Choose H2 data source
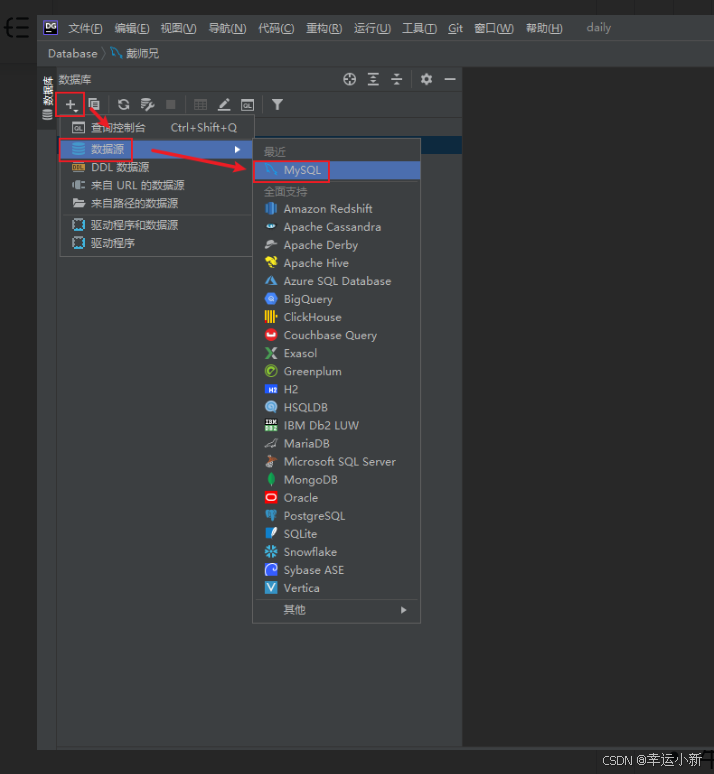Image resolution: width=714 pixels, height=774 pixels. click(x=337, y=389)
